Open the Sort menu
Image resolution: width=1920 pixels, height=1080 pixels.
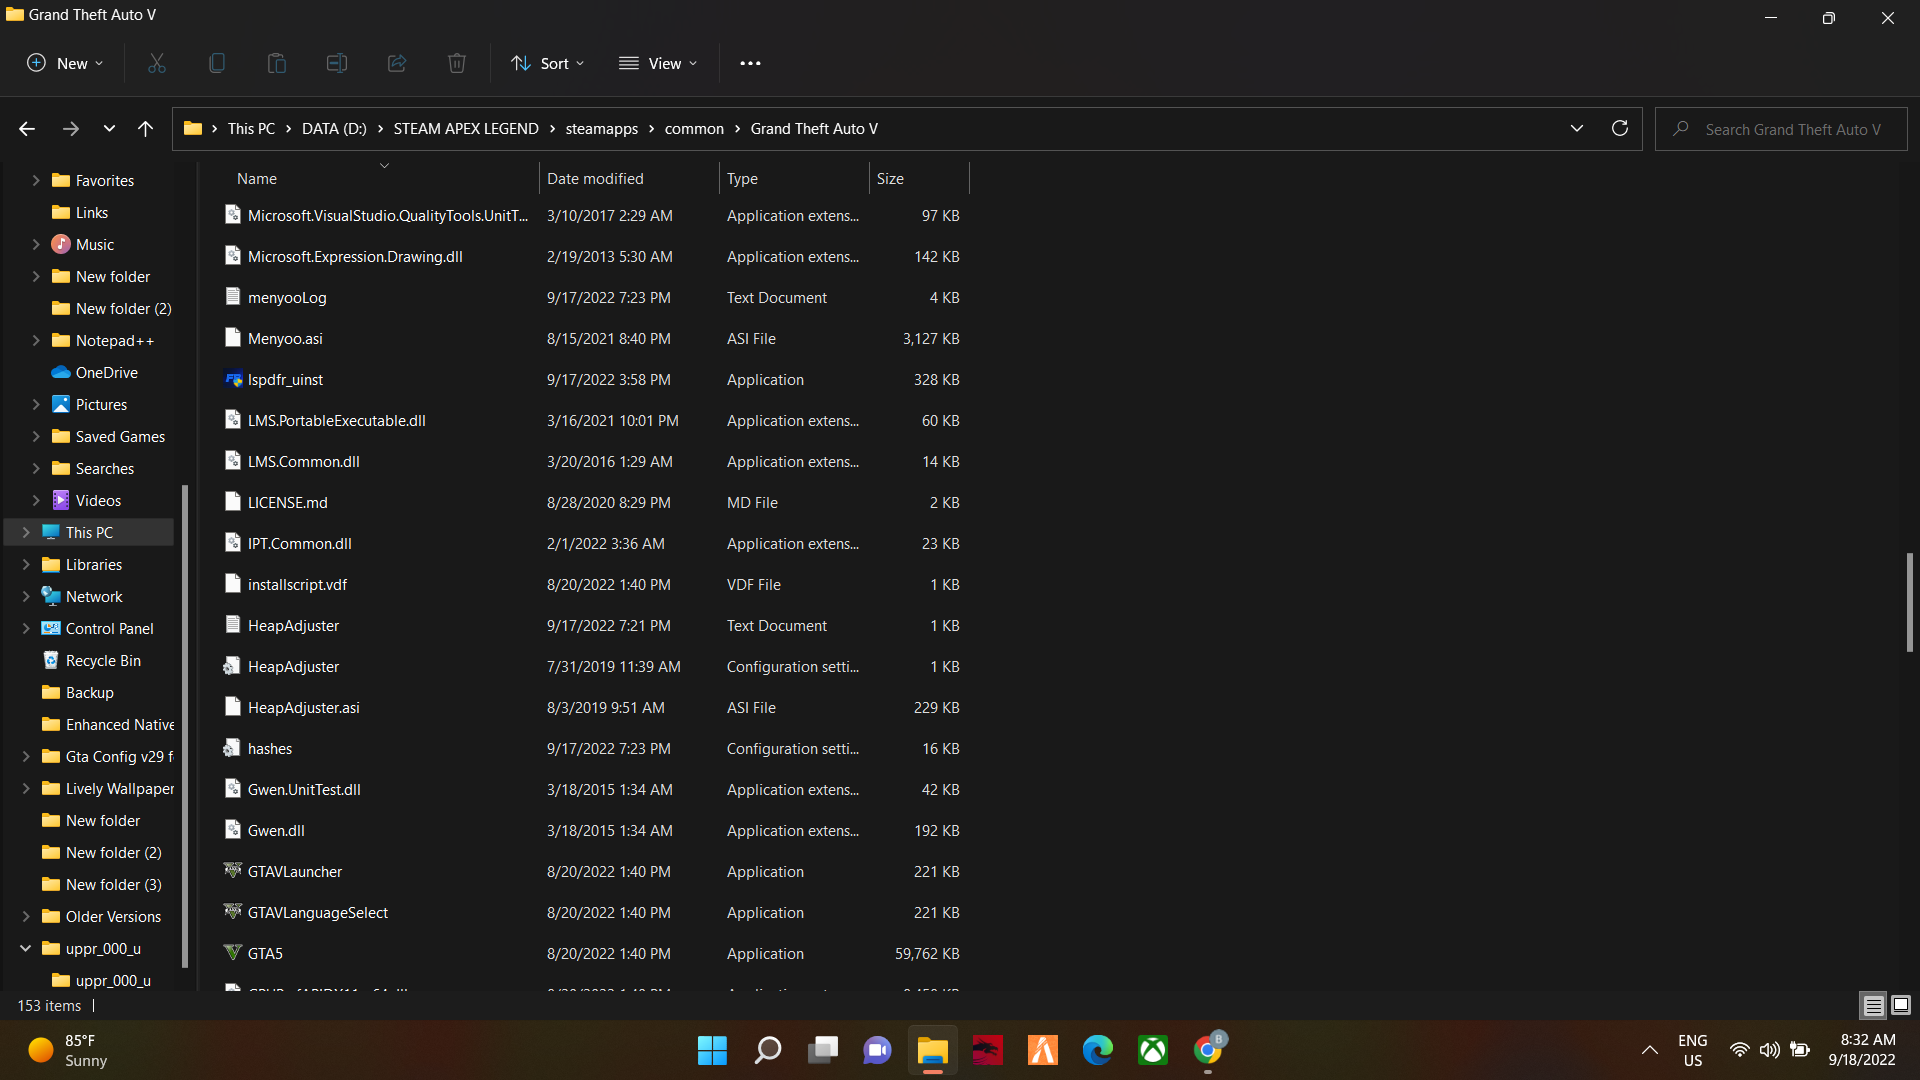click(x=548, y=63)
